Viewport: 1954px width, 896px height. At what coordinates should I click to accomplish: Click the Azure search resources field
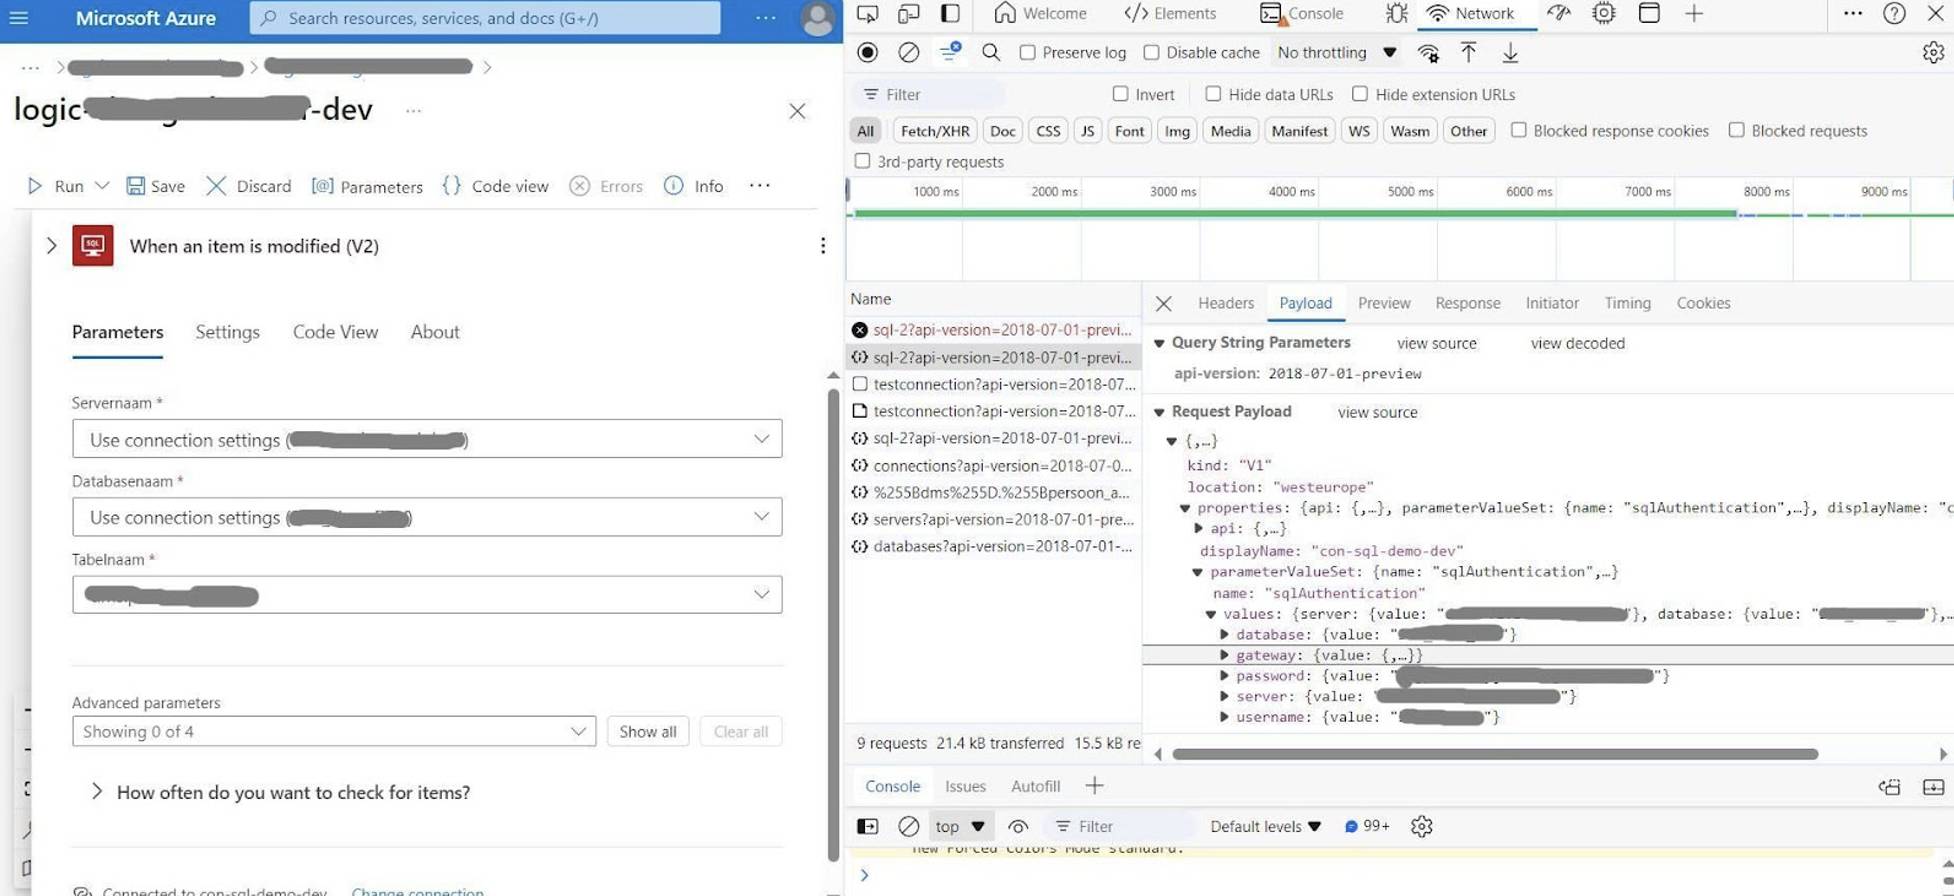(485, 18)
